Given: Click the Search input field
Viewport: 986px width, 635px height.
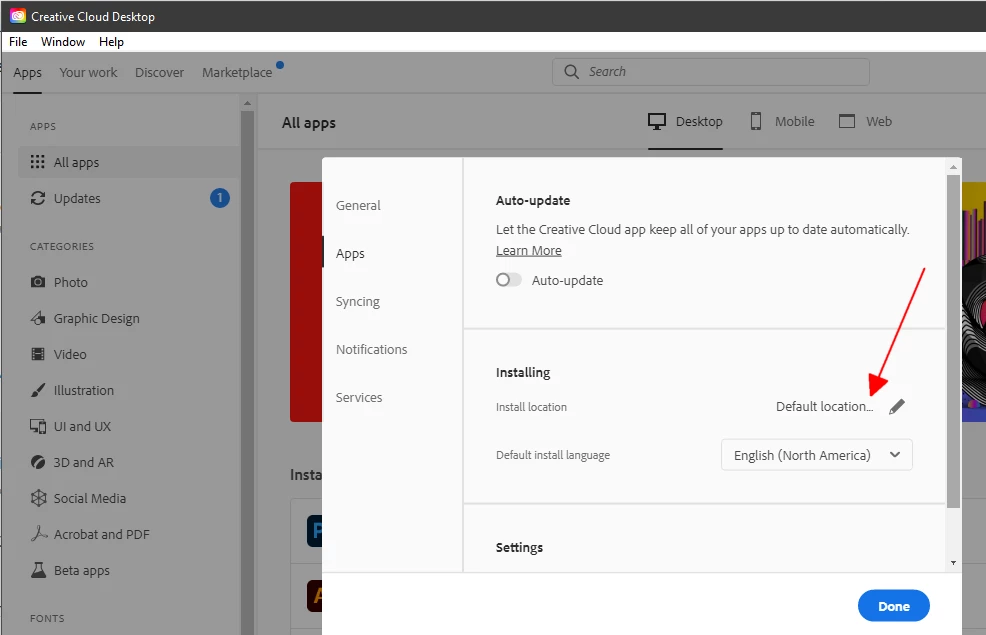Looking at the screenshot, I should coord(711,72).
